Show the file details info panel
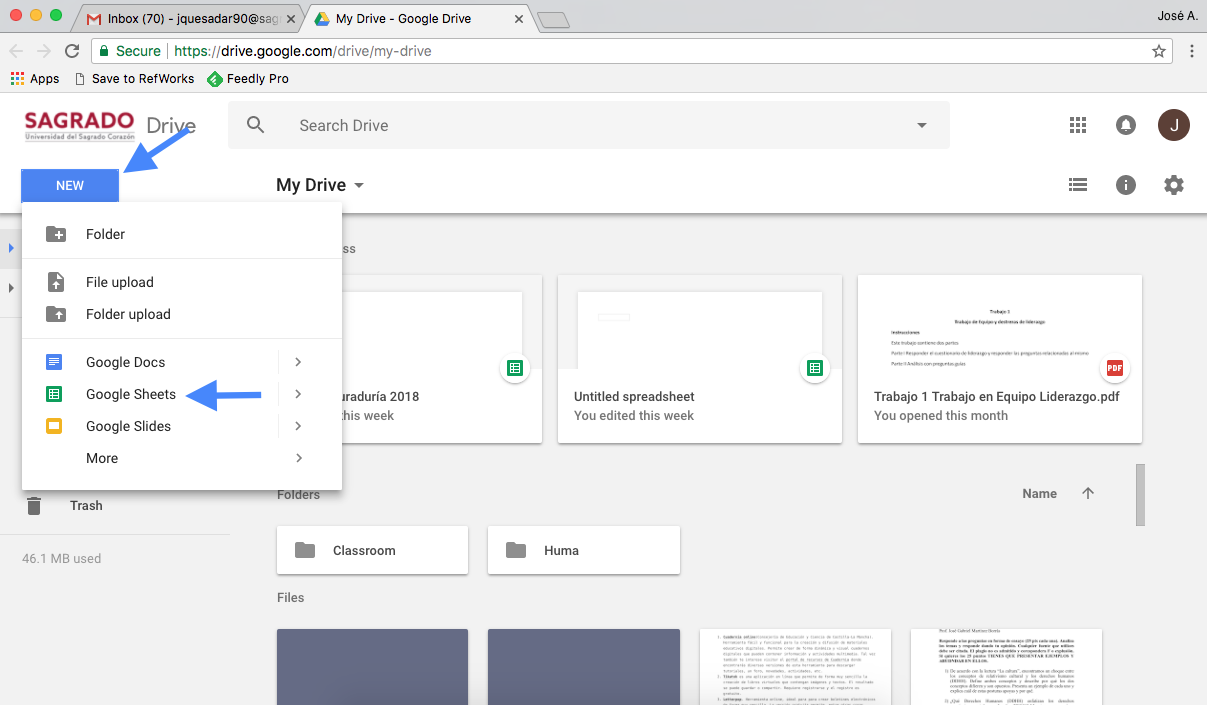This screenshot has width=1207, height=705. [1126, 185]
